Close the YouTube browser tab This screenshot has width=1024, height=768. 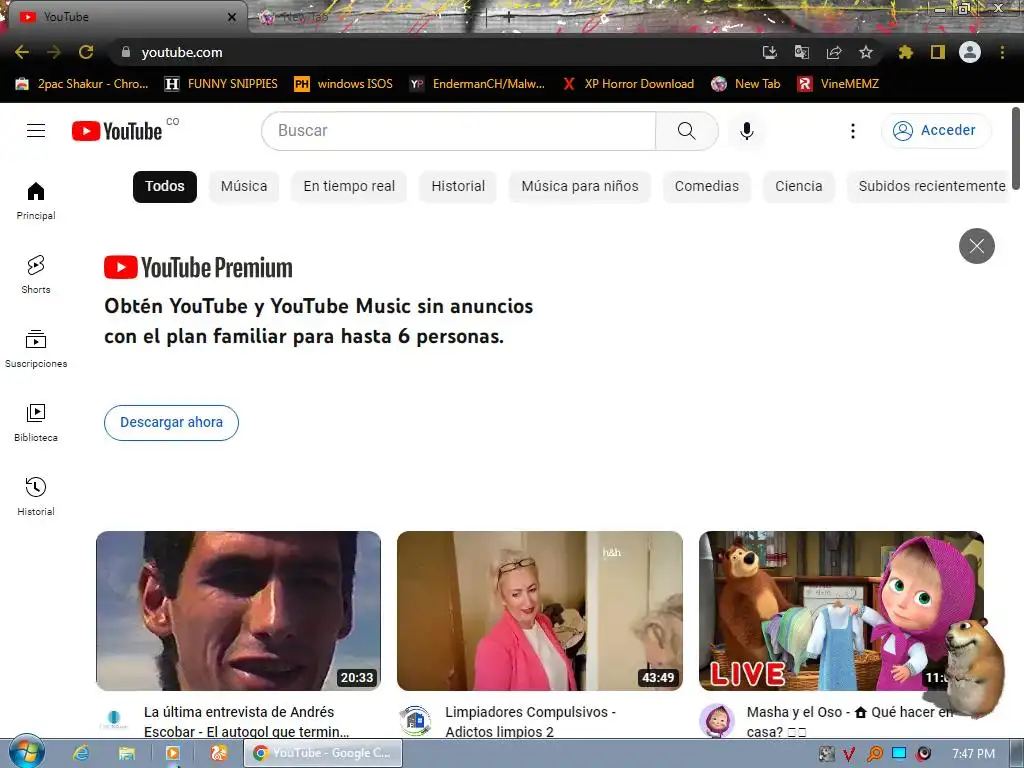[232, 18]
